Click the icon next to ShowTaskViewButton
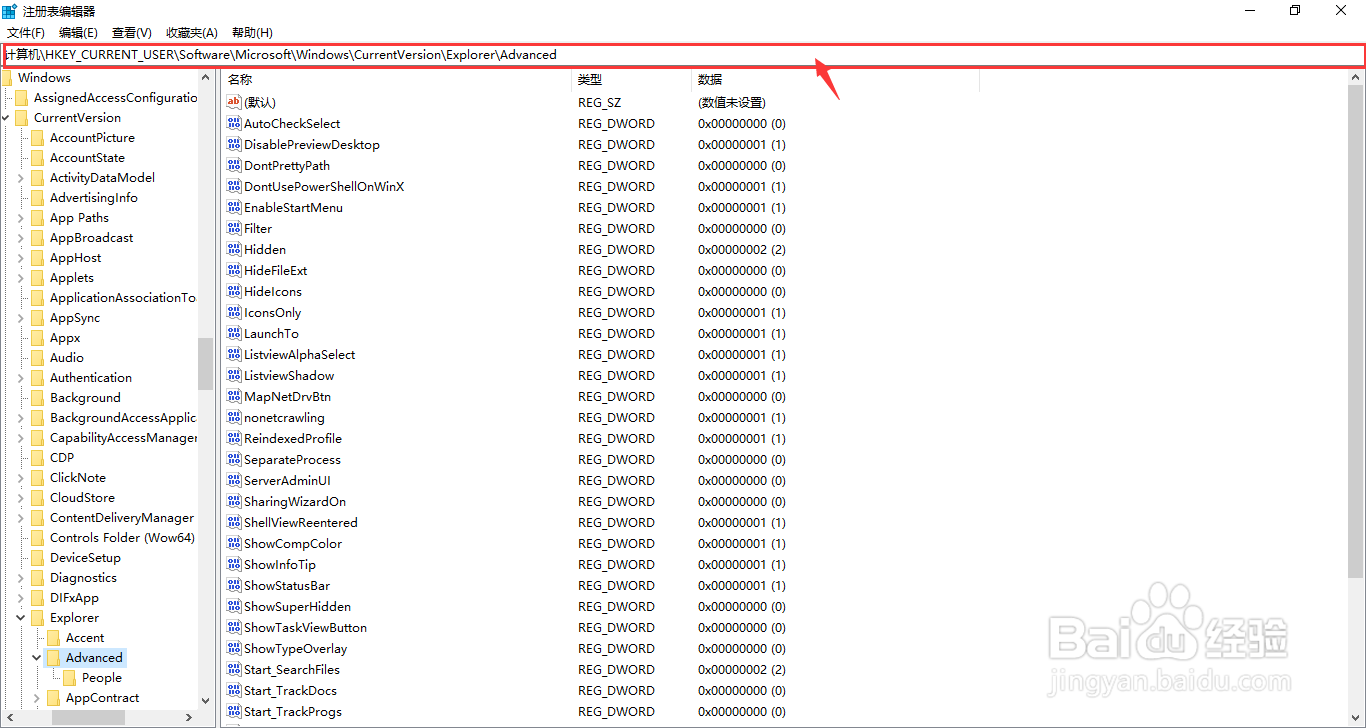 234,627
